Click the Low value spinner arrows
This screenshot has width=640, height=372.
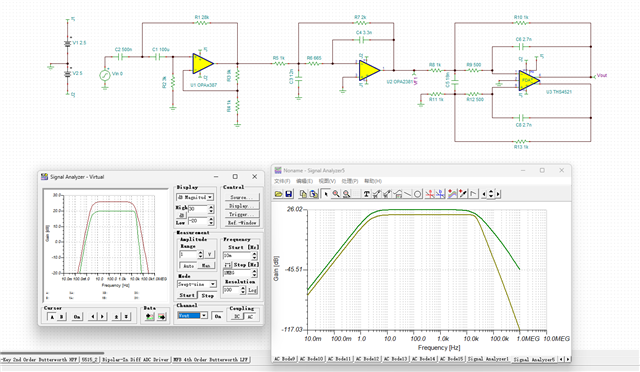pos(211,221)
